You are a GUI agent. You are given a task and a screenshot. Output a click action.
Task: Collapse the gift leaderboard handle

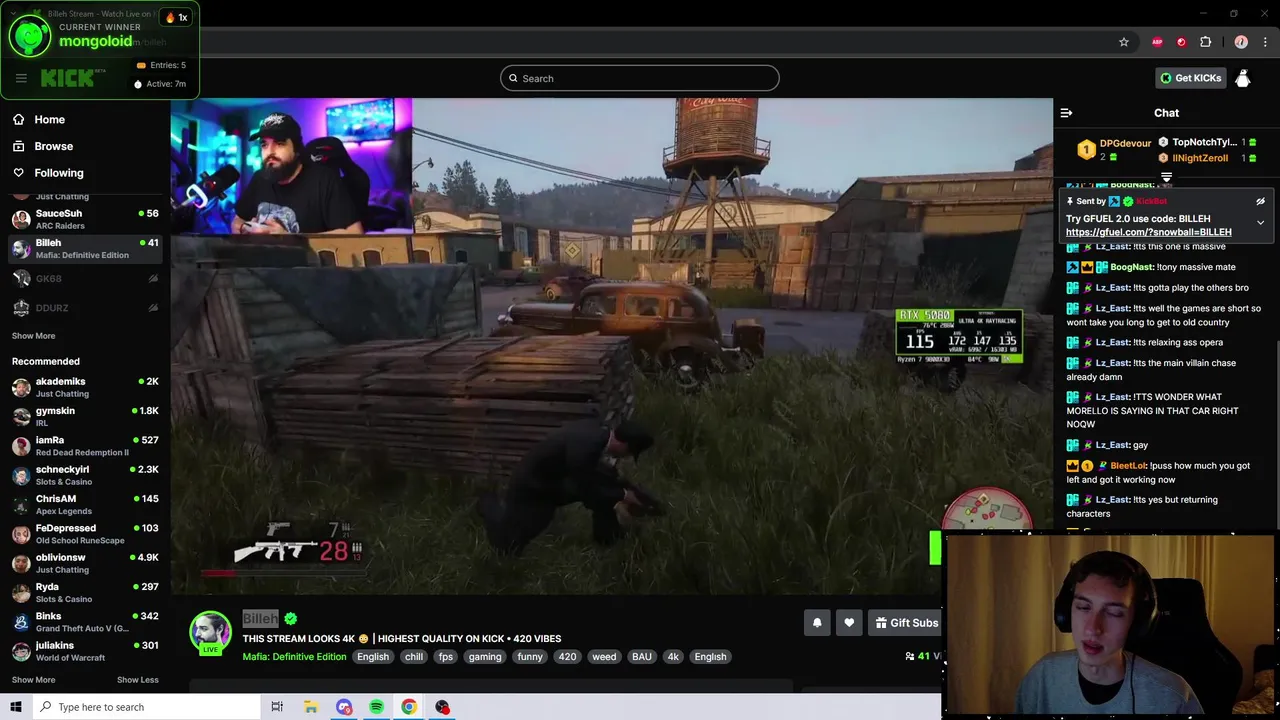click(x=1166, y=178)
